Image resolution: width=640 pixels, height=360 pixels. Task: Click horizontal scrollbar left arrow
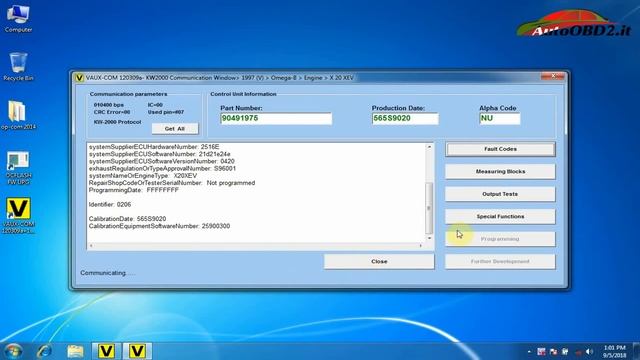91,246
